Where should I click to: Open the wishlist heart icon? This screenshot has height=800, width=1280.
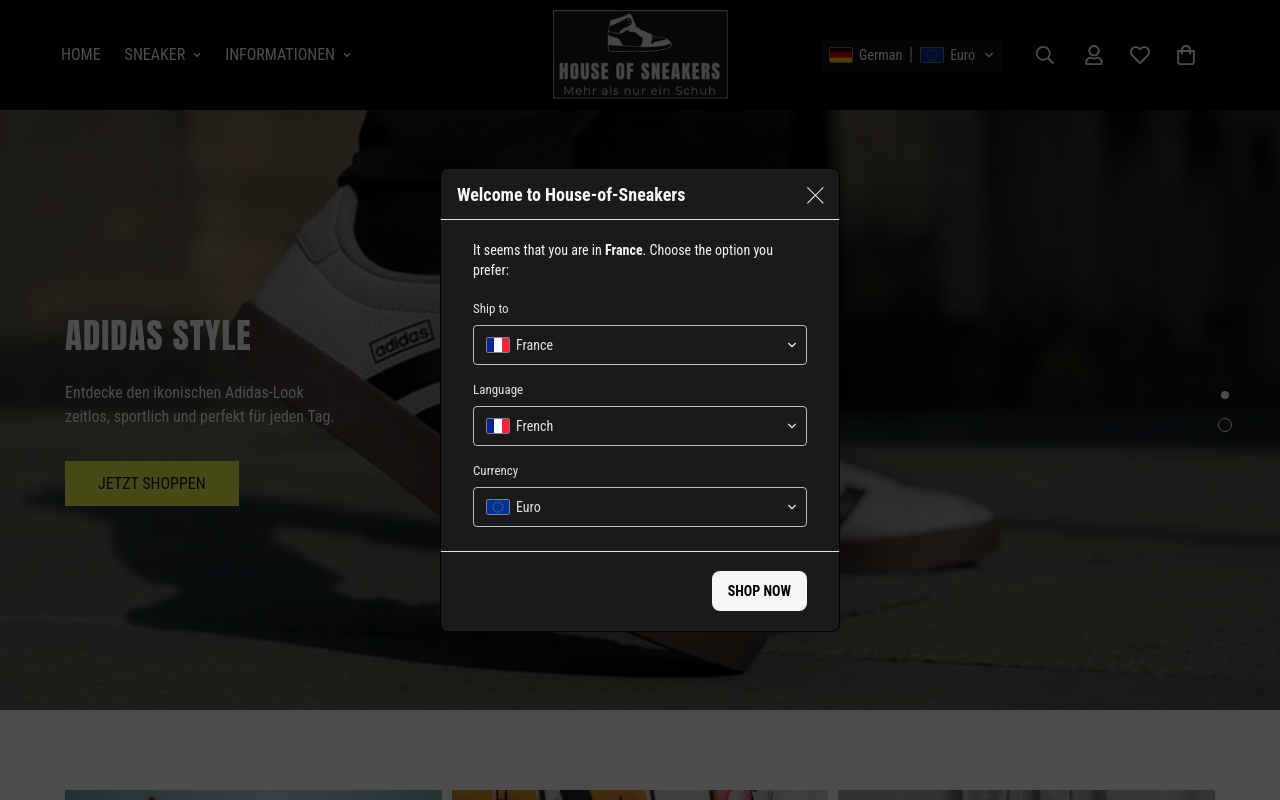(1140, 55)
